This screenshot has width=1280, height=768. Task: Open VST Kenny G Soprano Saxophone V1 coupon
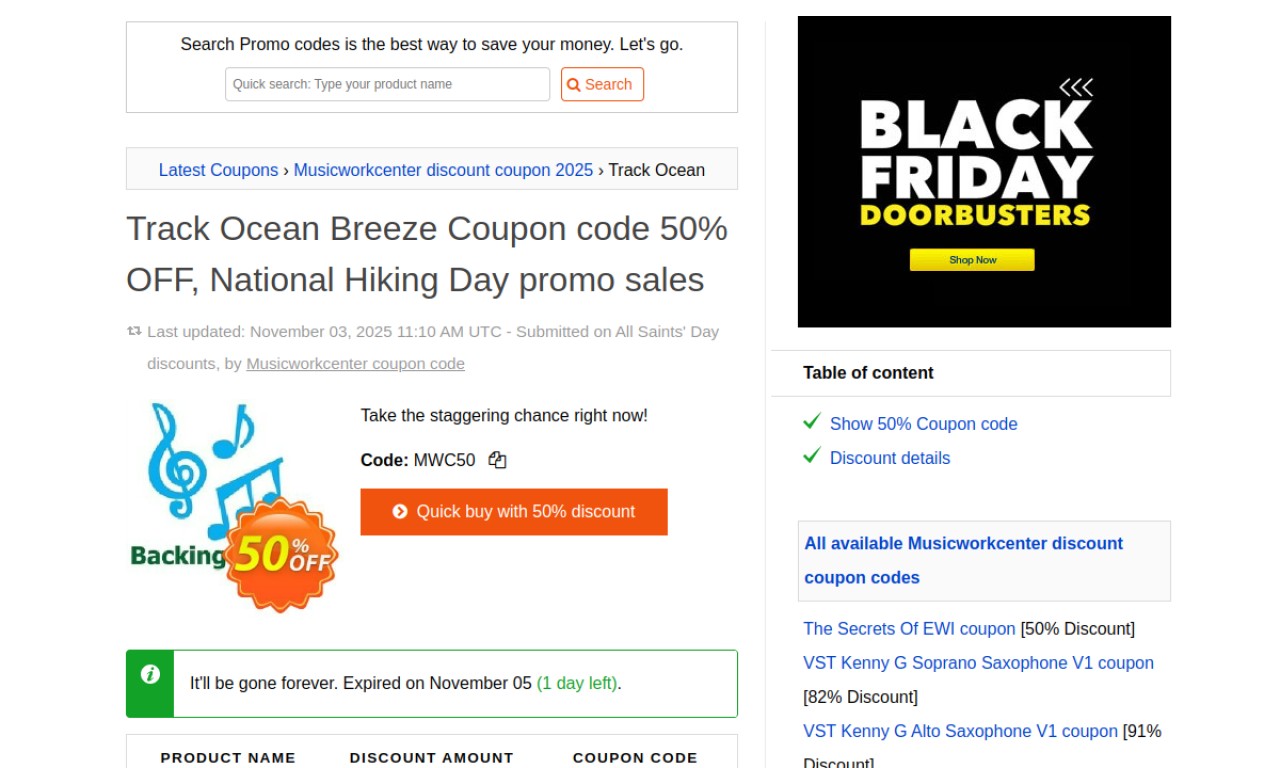click(978, 663)
